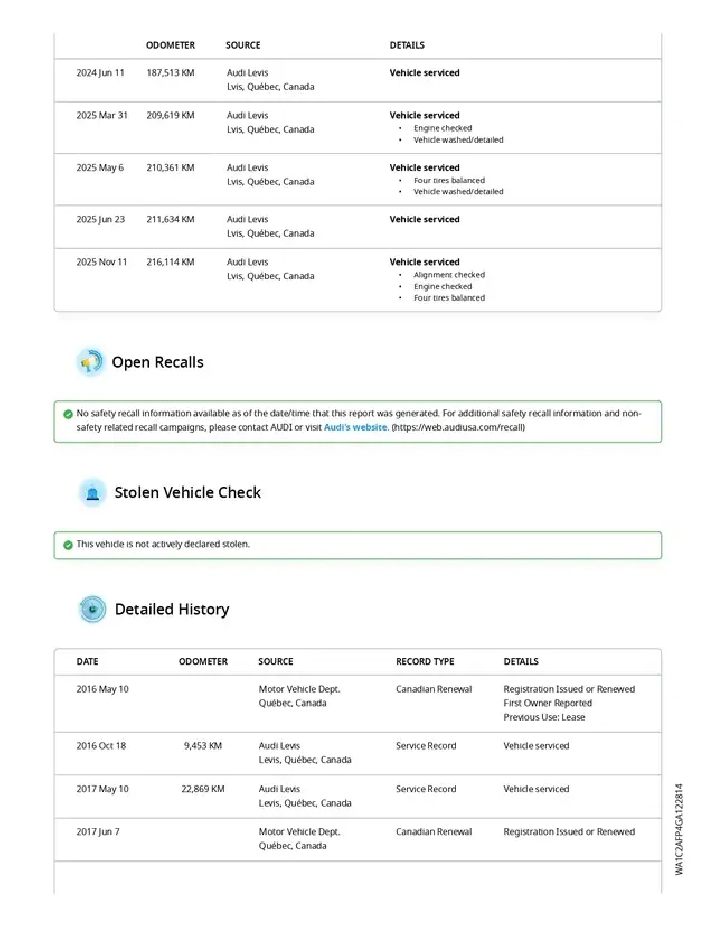716x927 pixels.
Task: Select the Detailed History heading
Action: click(x=171, y=609)
